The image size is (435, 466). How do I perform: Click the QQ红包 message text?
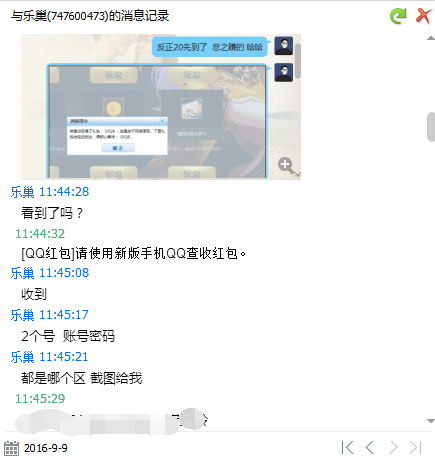(134, 254)
